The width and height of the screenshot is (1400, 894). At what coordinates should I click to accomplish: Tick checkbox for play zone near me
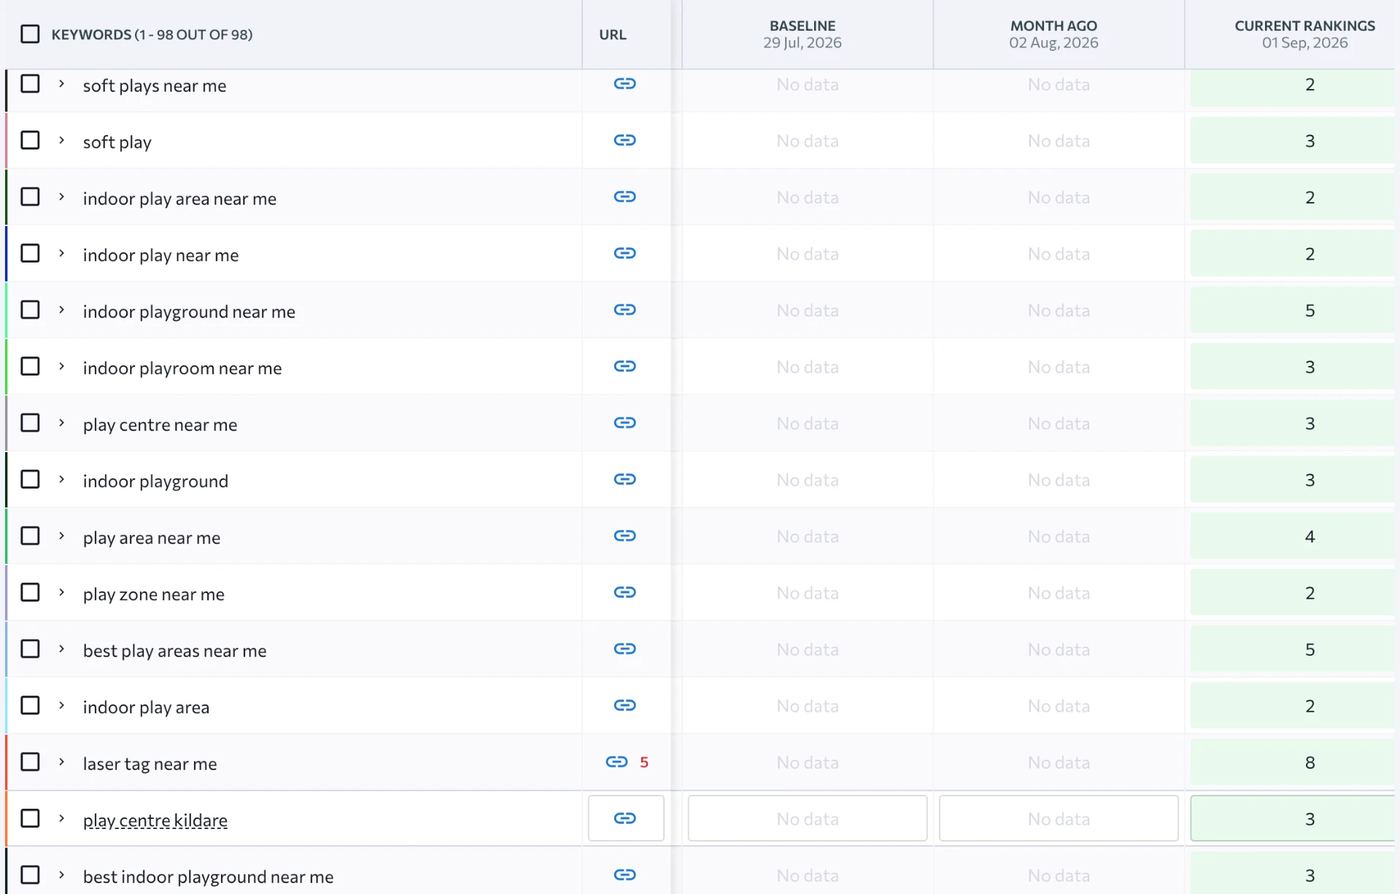(x=30, y=592)
